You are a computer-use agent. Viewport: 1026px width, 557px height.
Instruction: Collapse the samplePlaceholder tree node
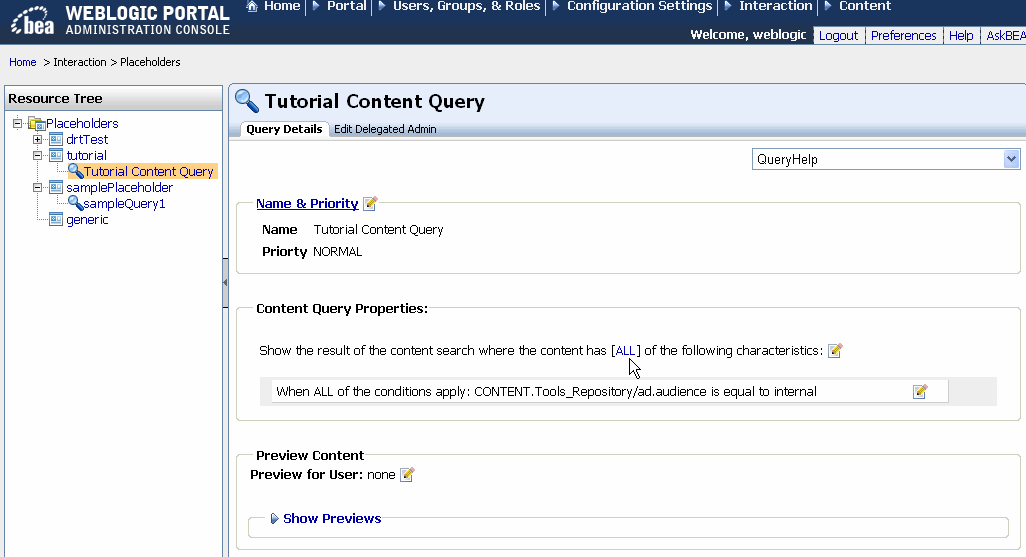coord(37,187)
